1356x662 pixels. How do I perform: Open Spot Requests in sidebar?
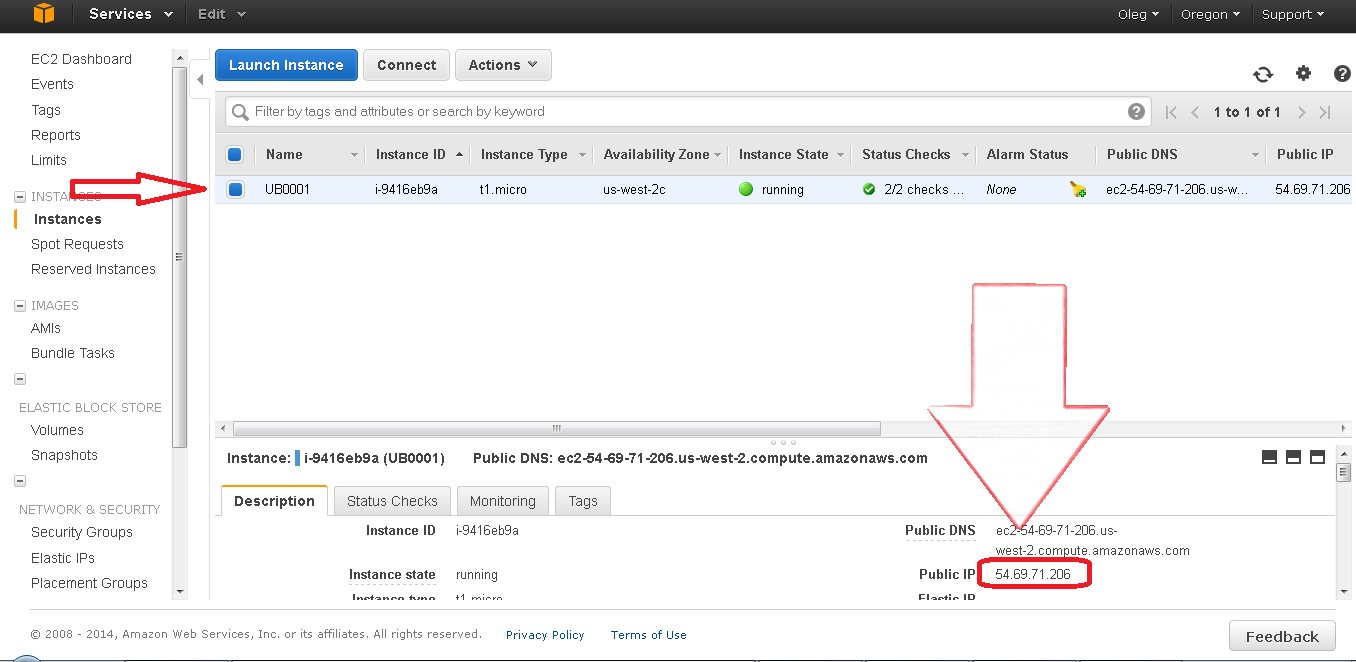point(77,244)
